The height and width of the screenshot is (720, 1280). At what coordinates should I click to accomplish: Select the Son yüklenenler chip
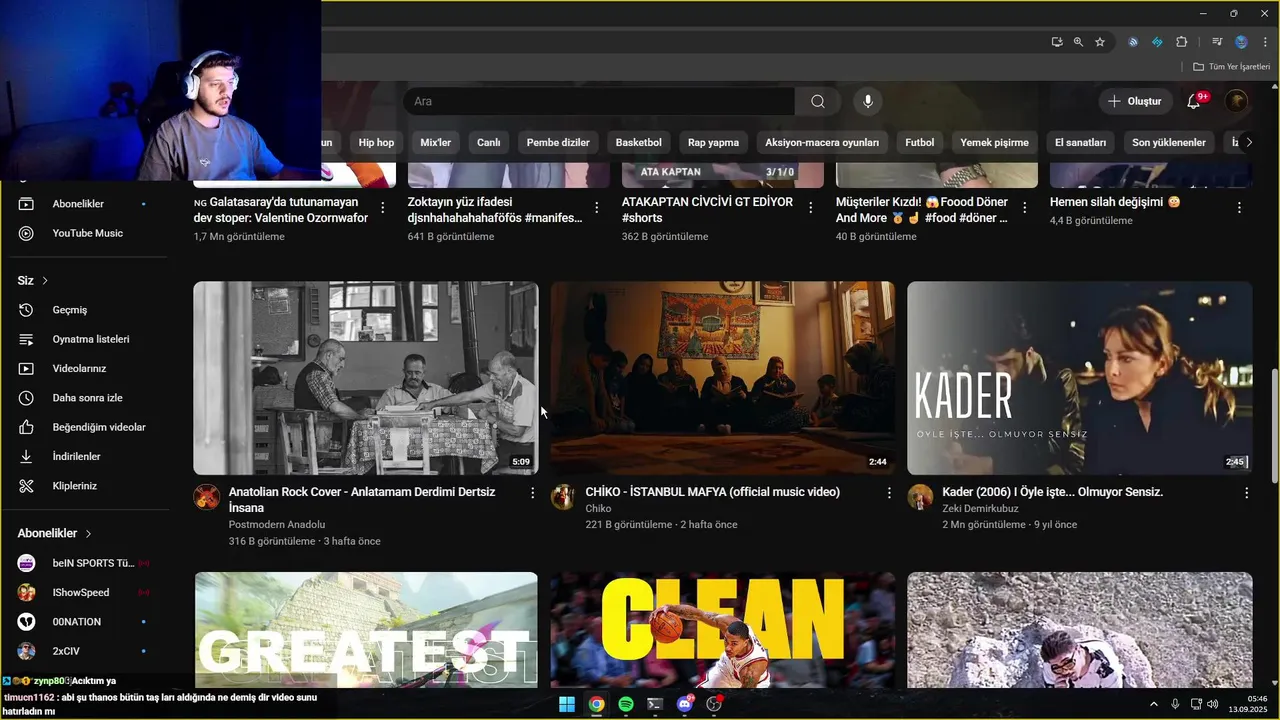point(1169,142)
